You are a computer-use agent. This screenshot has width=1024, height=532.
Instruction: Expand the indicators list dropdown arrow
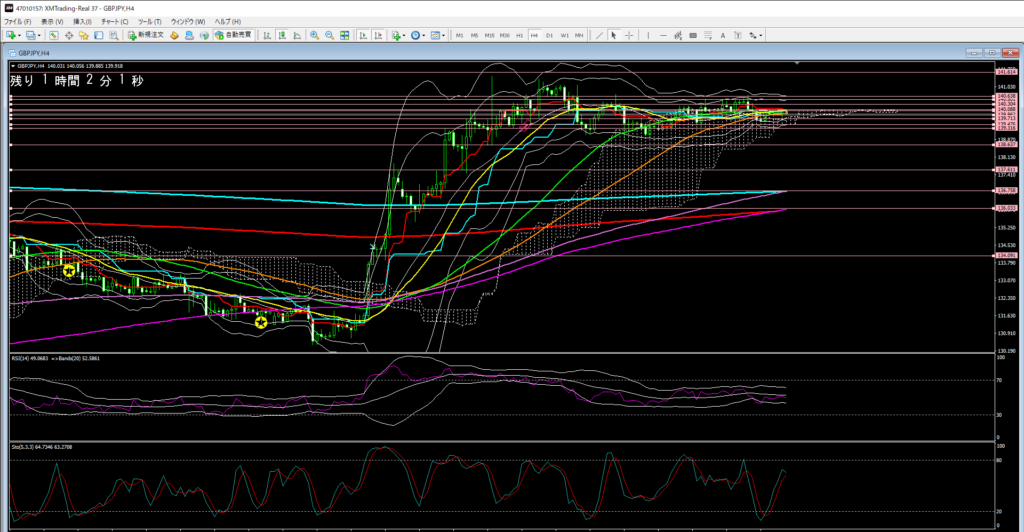pos(404,35)
